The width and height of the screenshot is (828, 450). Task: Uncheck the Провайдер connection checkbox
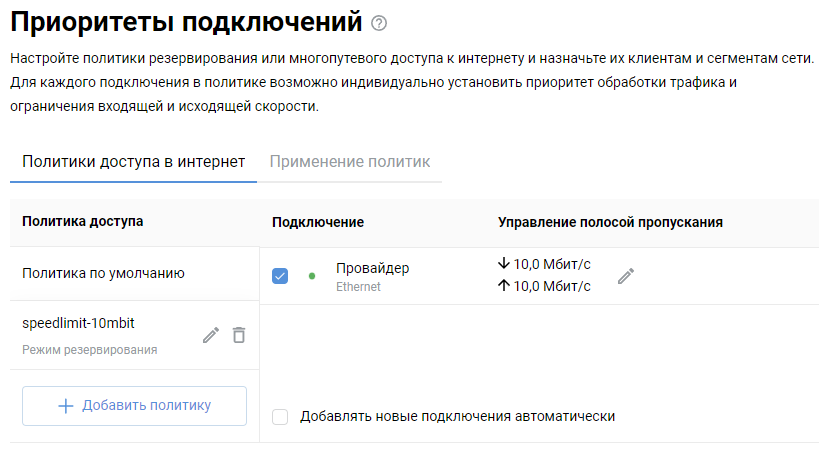pyautogui.click(x=280, y=276)
